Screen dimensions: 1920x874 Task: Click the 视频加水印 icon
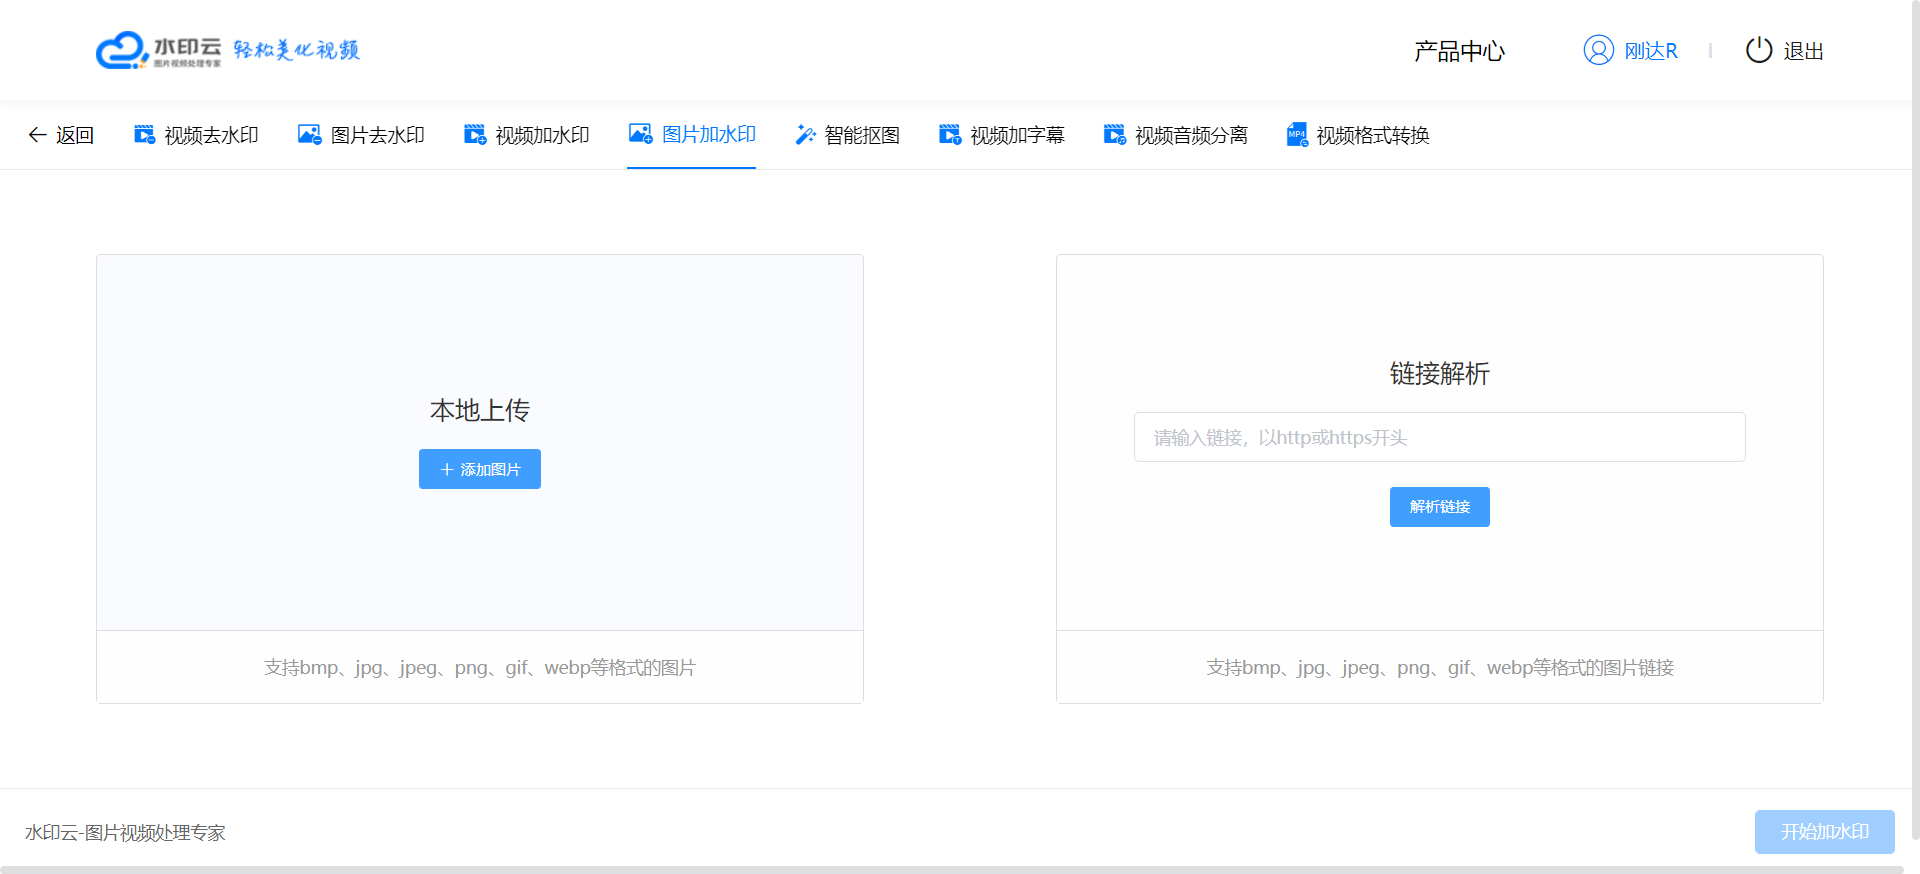click(x=475, y=135)
